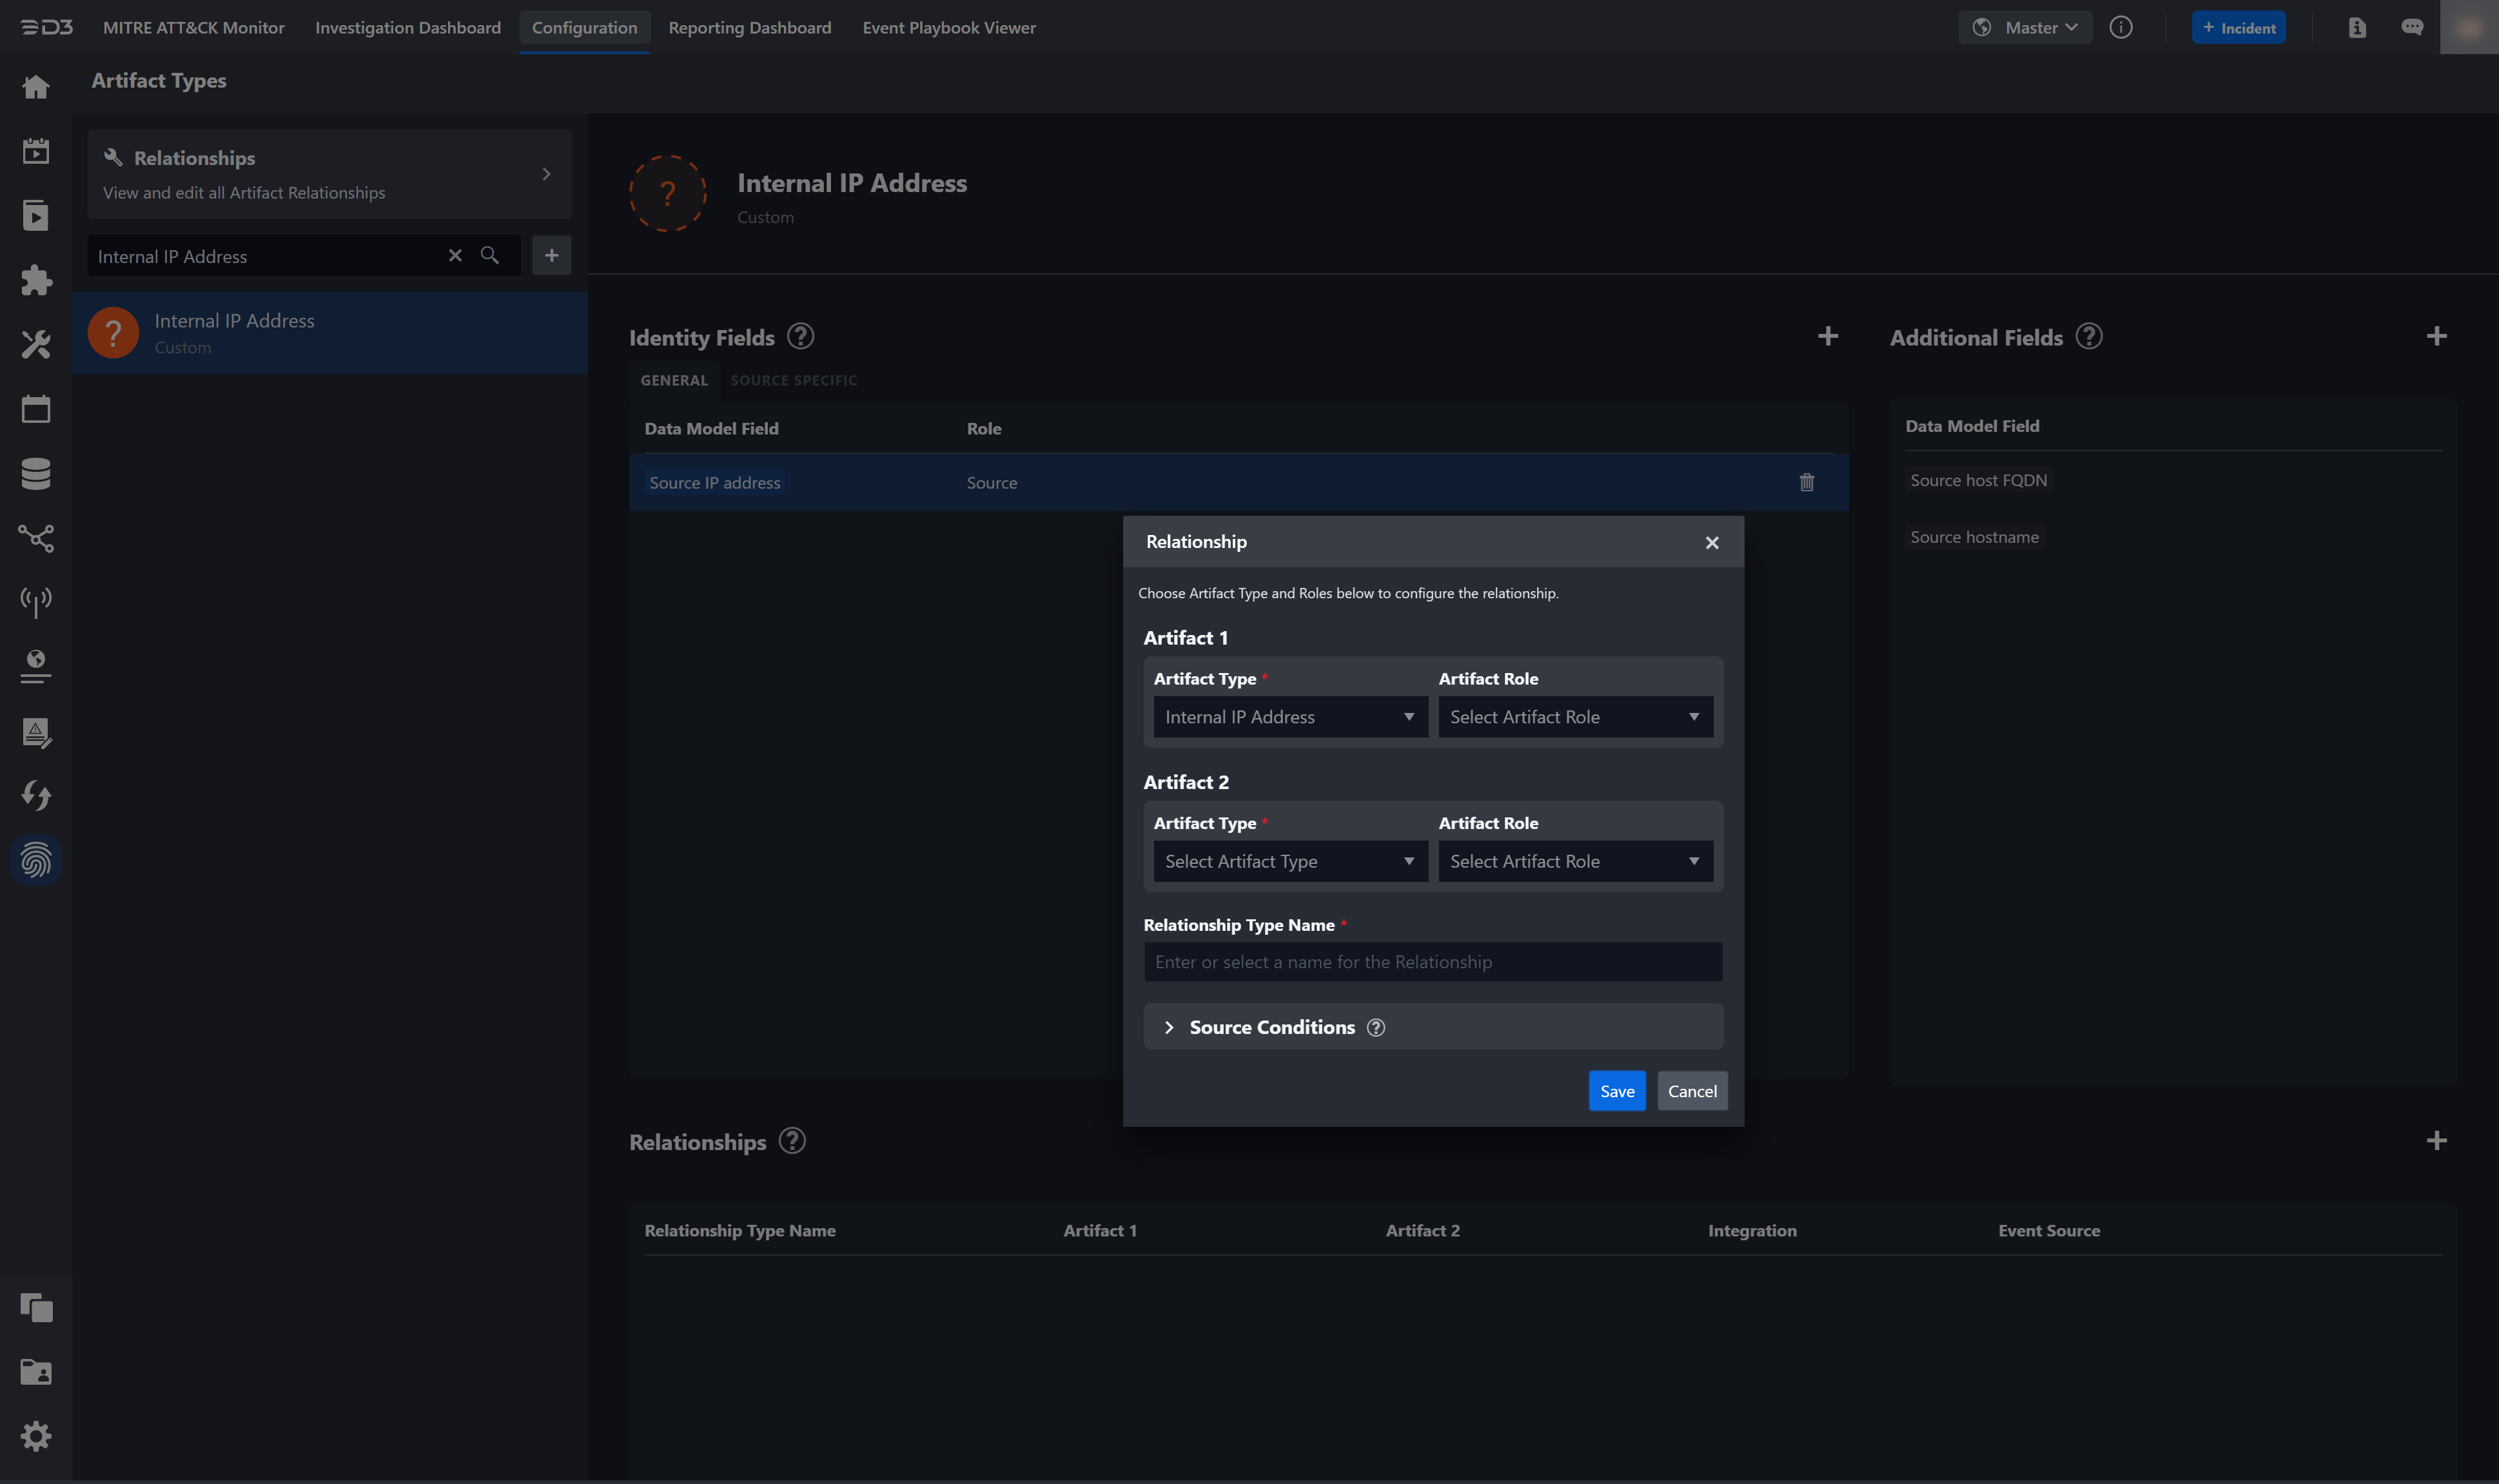Open the user folder icon in sidebar

(x=36, y=1371)
